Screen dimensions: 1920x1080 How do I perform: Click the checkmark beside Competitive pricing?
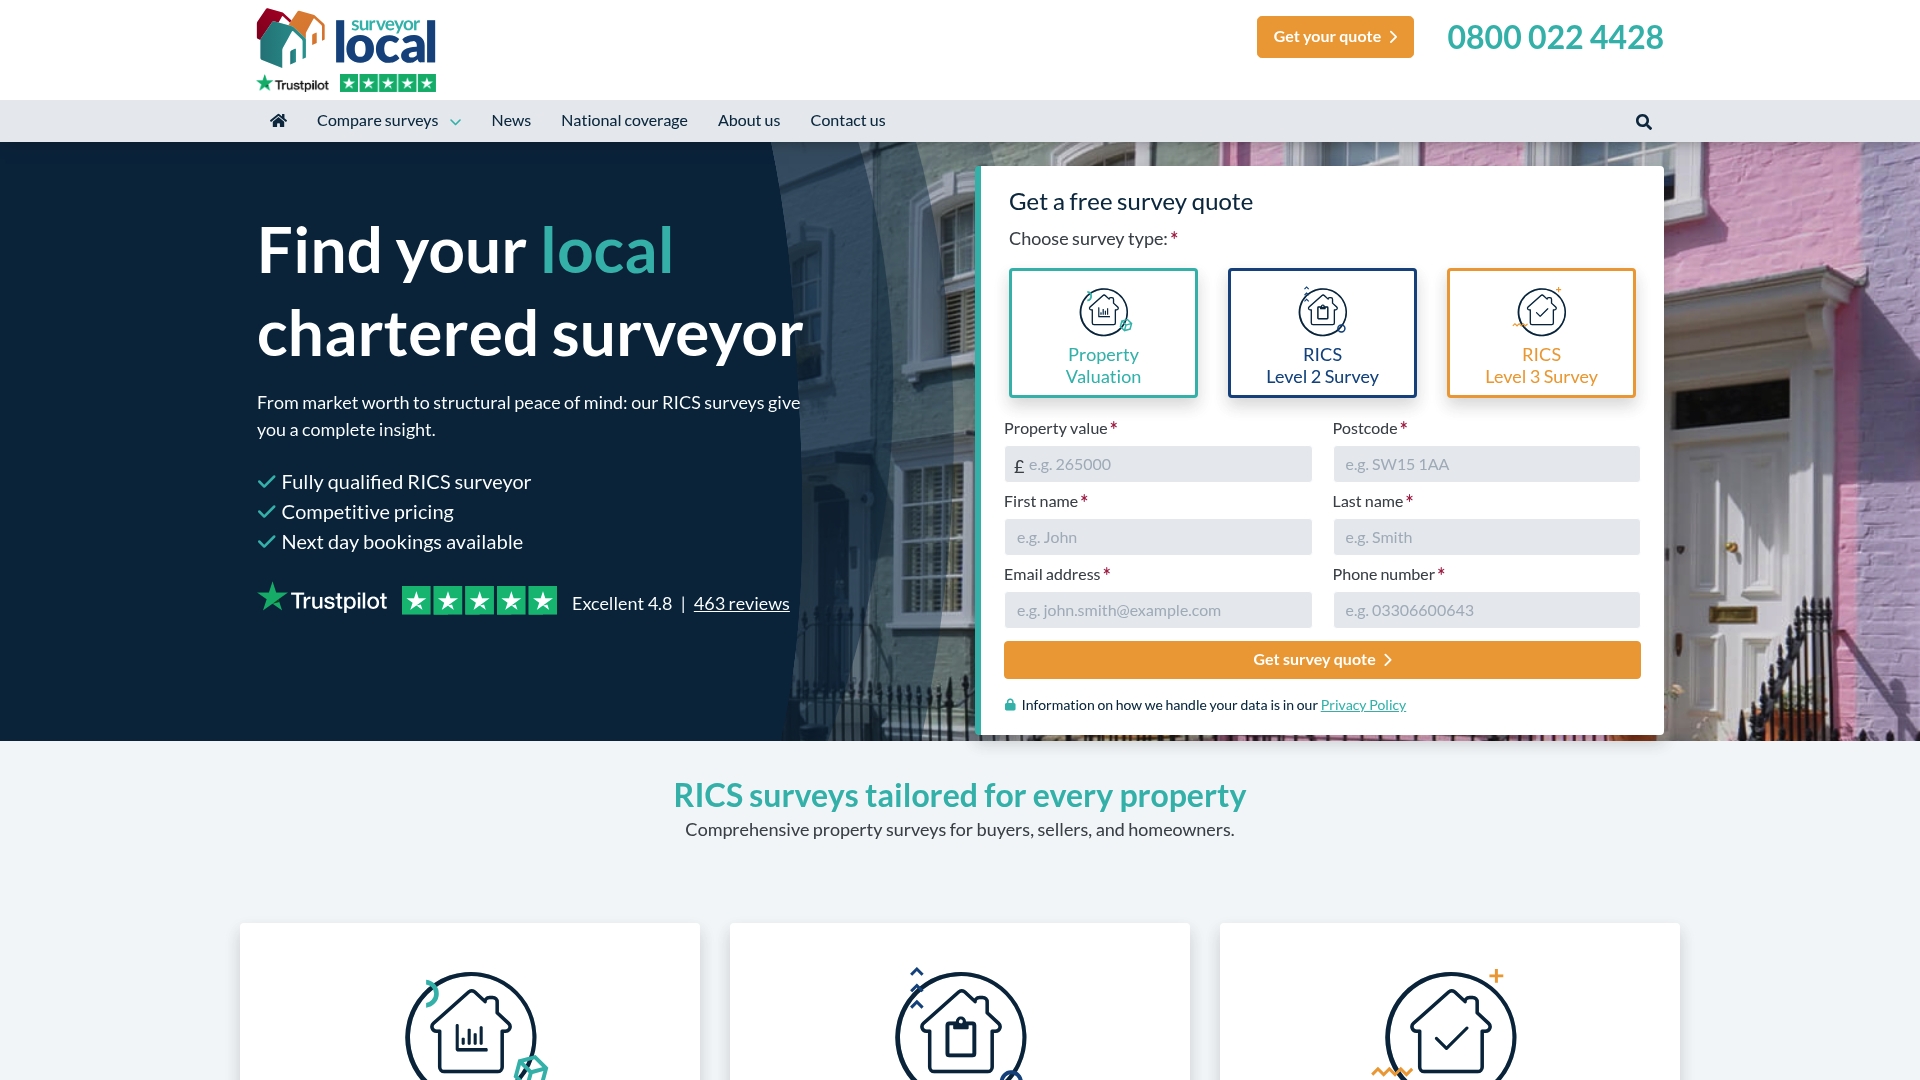(x=266, y=512)
